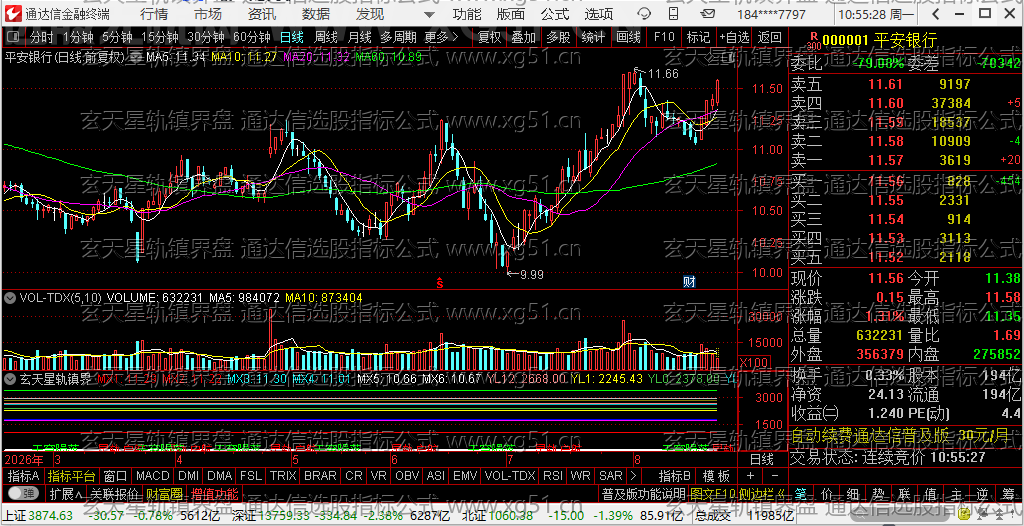Click the 日线 period label below chart
The width and height of the screenshot is (1024, 526).
pyautogui.click(x=761, y=459)
